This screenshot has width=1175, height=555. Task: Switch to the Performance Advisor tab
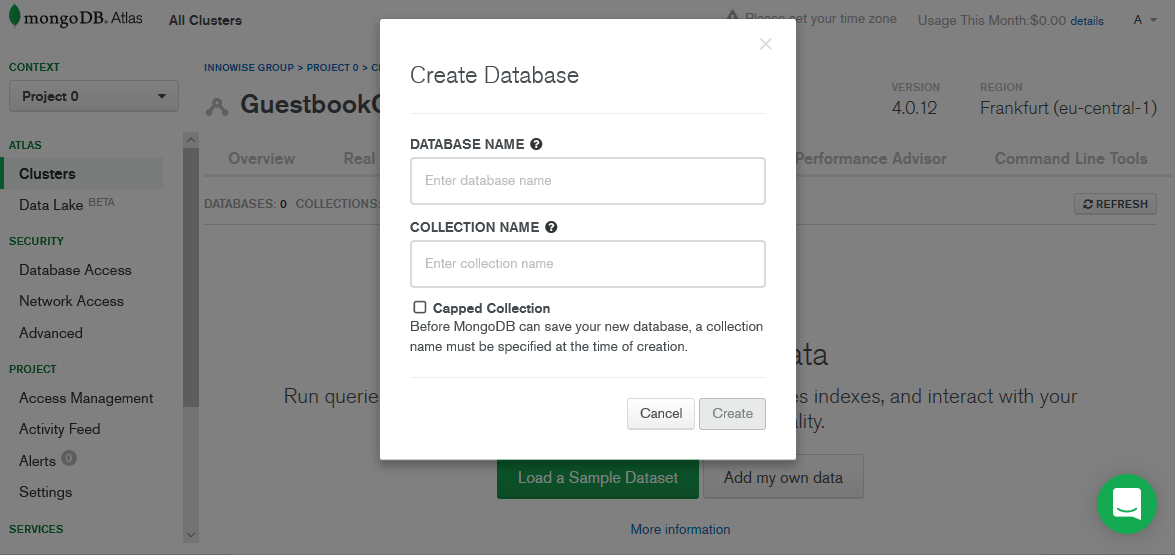pyautogui.click(x=870, y=158)
